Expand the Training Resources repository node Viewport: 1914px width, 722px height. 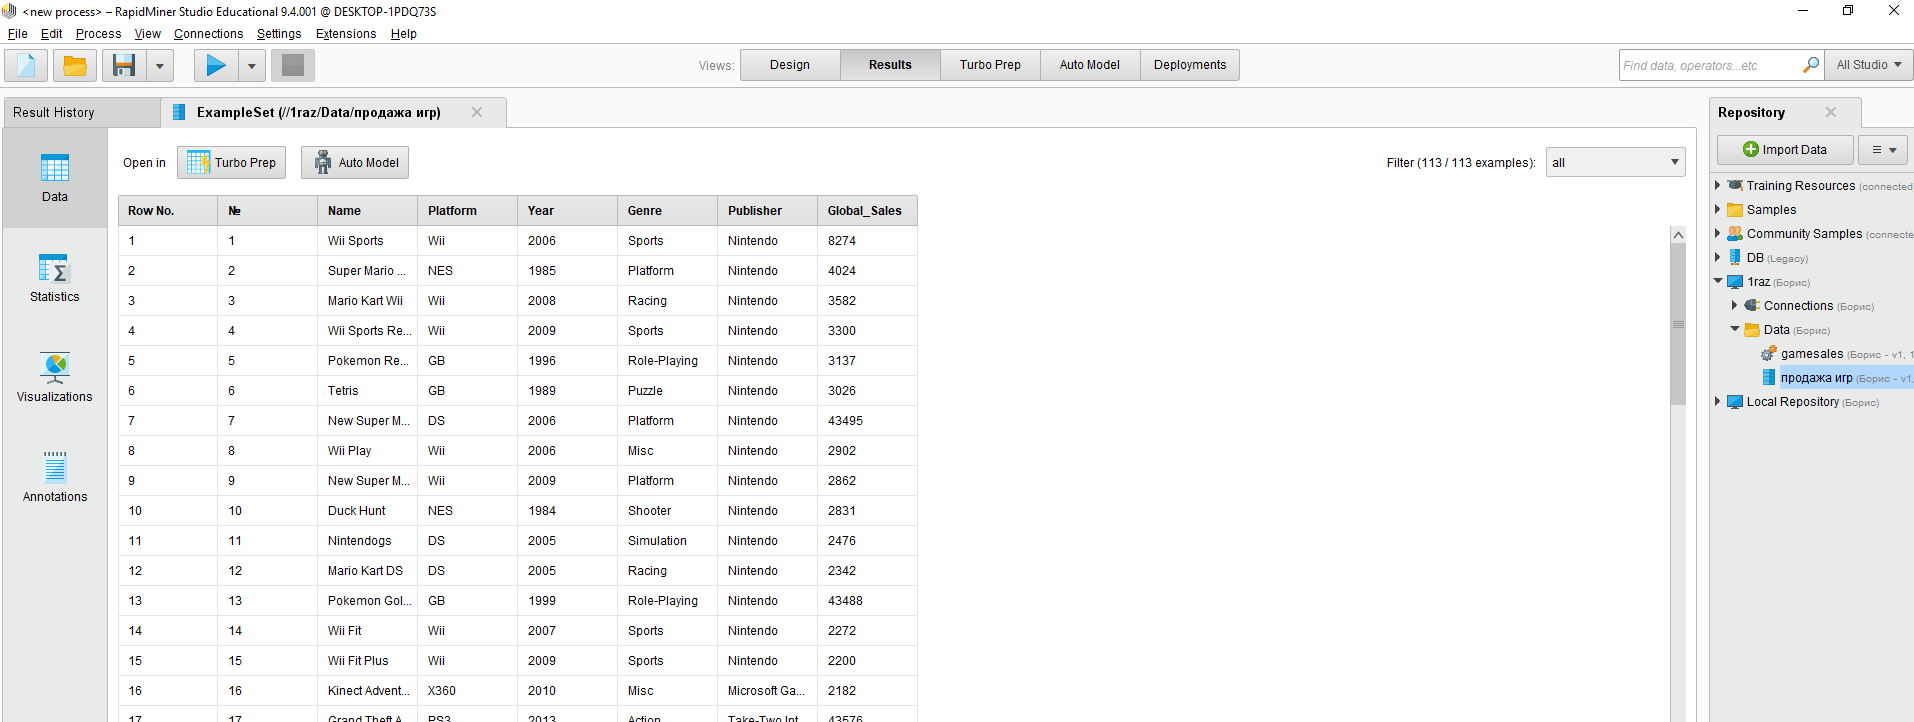click(x=1718, y=185)
